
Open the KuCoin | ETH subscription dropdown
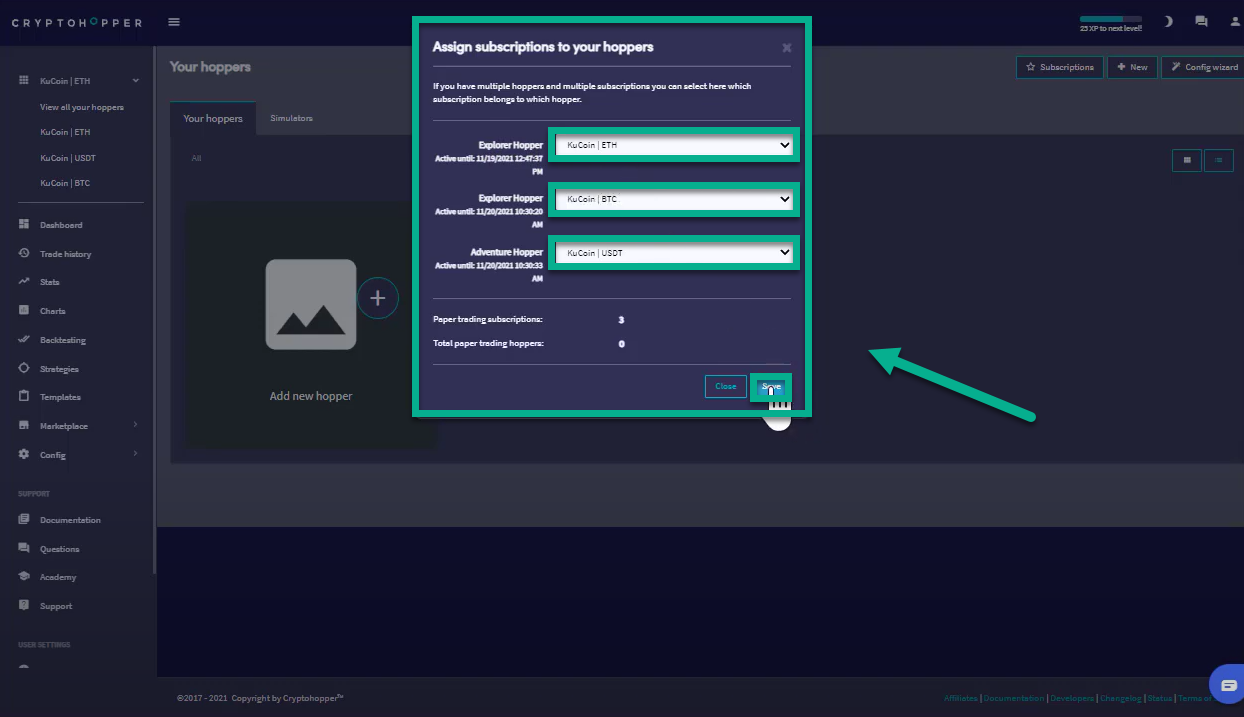673,145
